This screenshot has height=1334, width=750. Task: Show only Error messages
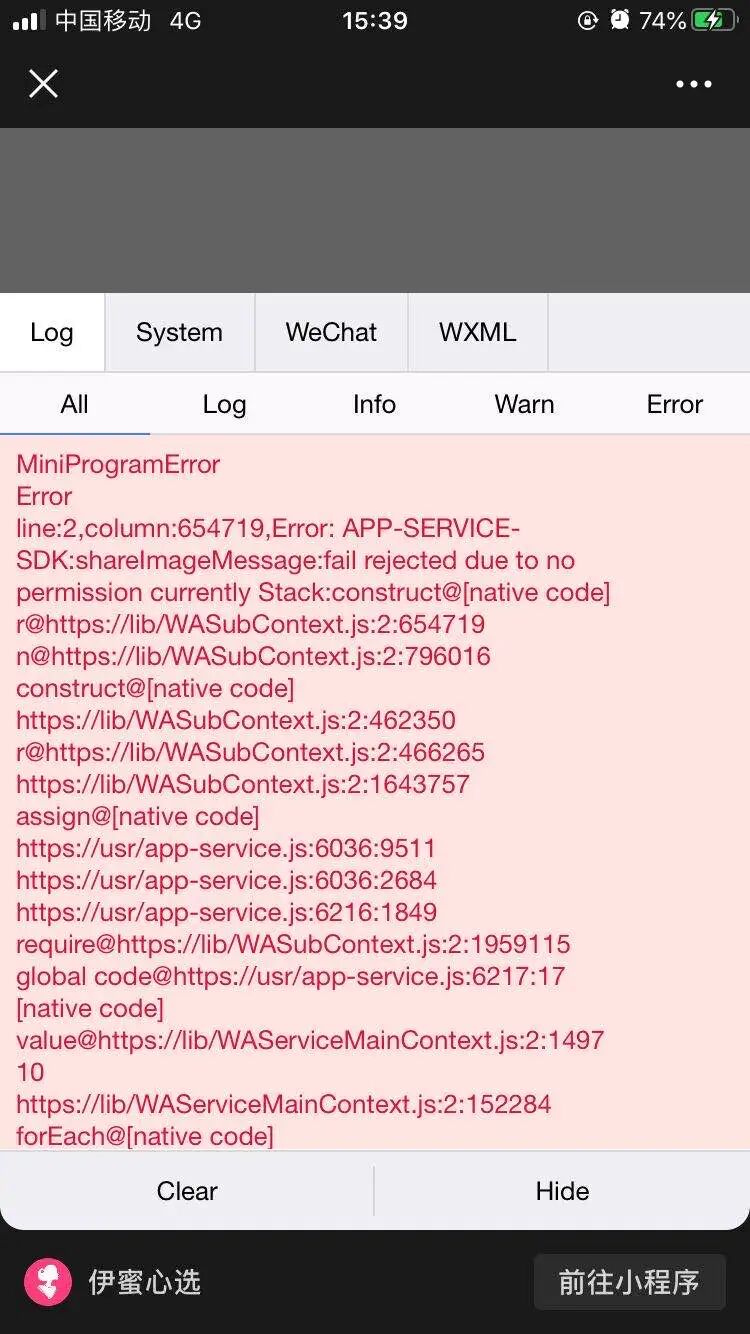coord(675,404)
